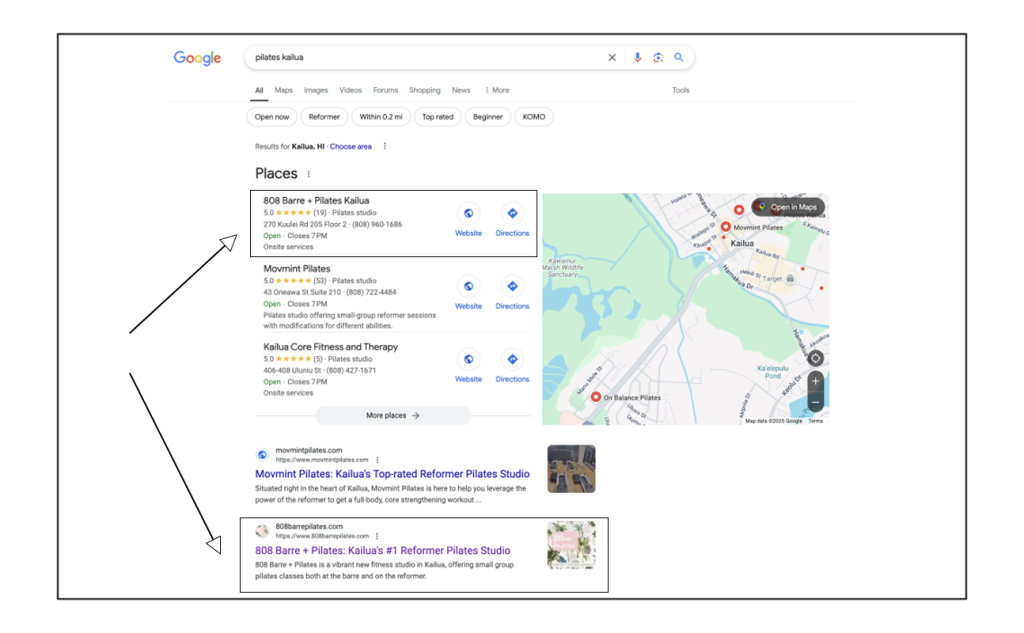The width and height of the screenshot is (1024, 633).
Task: Zoom in the map with plus button
Action: point(815,381)
